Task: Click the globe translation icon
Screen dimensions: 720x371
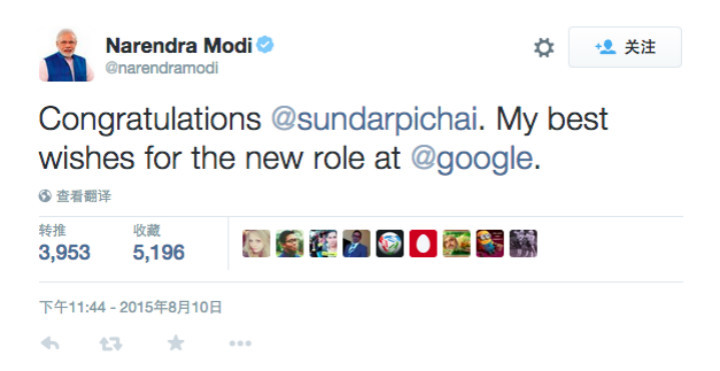Action: coord(45,196)
